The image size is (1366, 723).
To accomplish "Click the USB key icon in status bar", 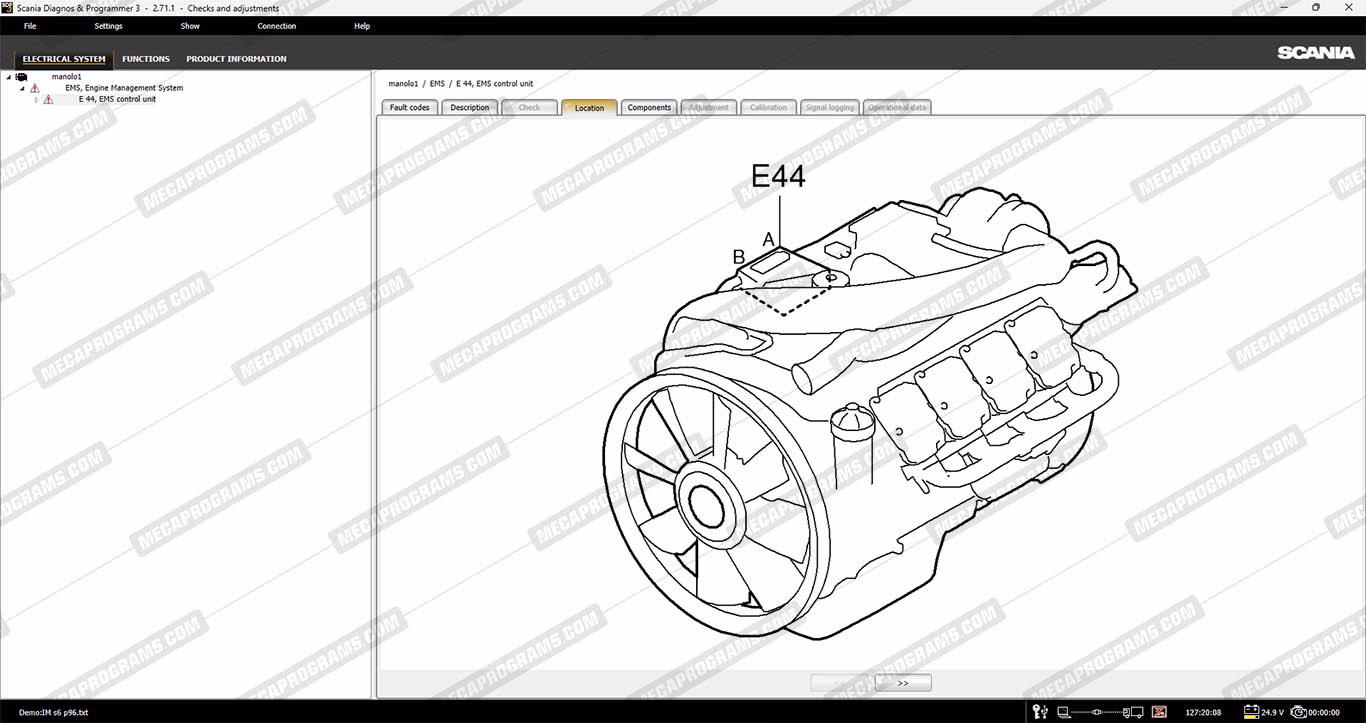I will click(1040, 712).
